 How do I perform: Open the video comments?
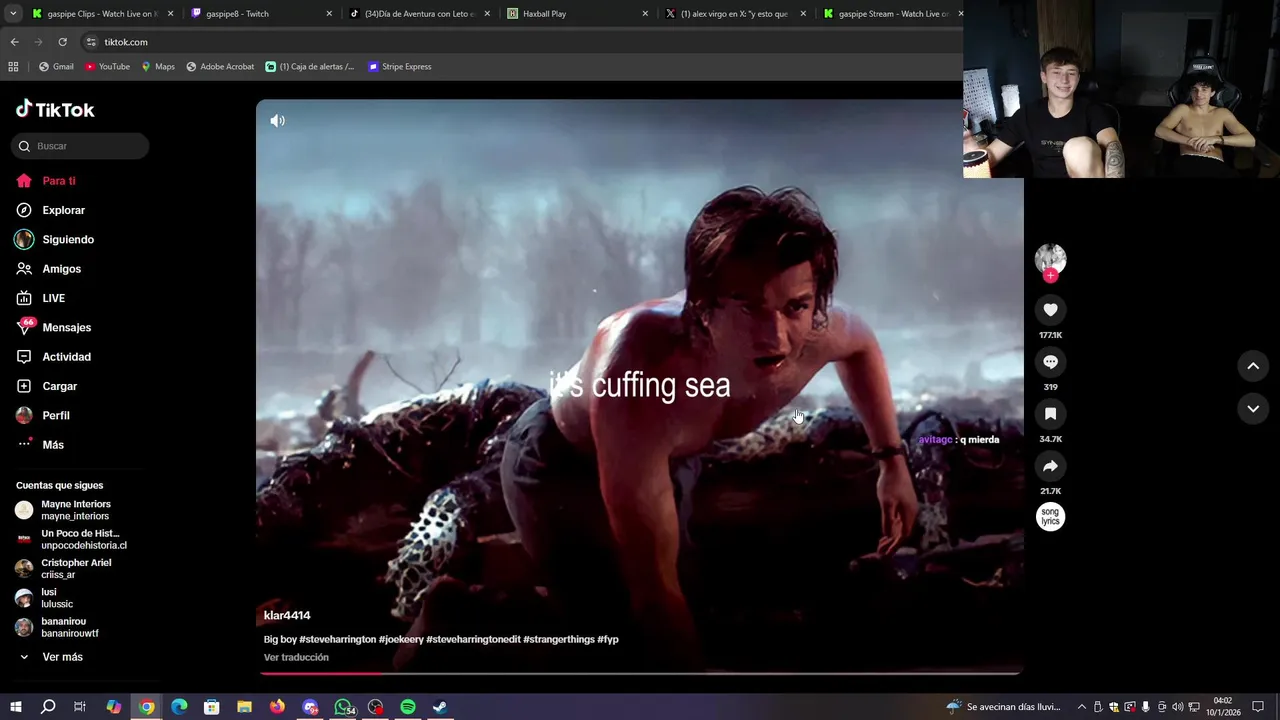pos(1050,362)
